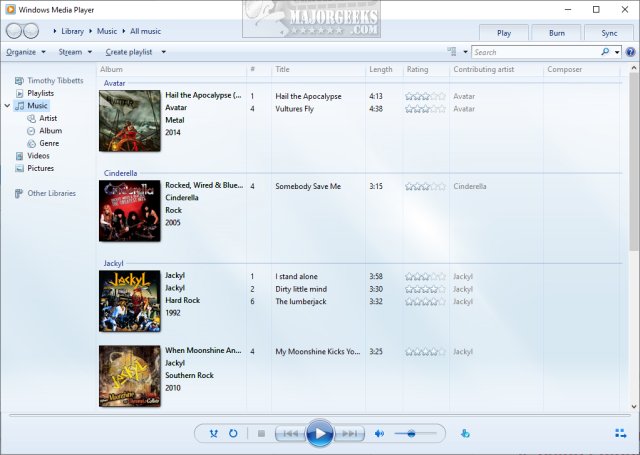This screenshot has height=455, width=640.
Task: Skip to next track
Action: pyautogui.click(x=349, y=433)
